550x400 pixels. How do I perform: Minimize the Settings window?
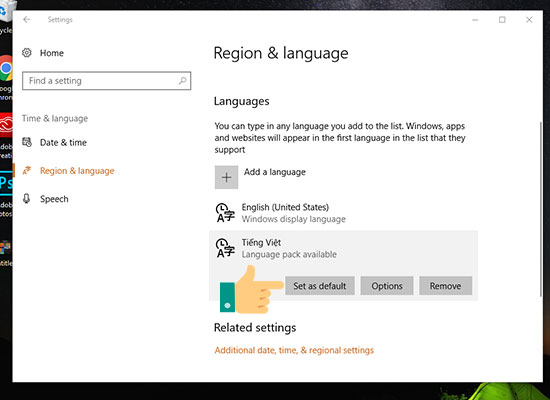(475, 20)
